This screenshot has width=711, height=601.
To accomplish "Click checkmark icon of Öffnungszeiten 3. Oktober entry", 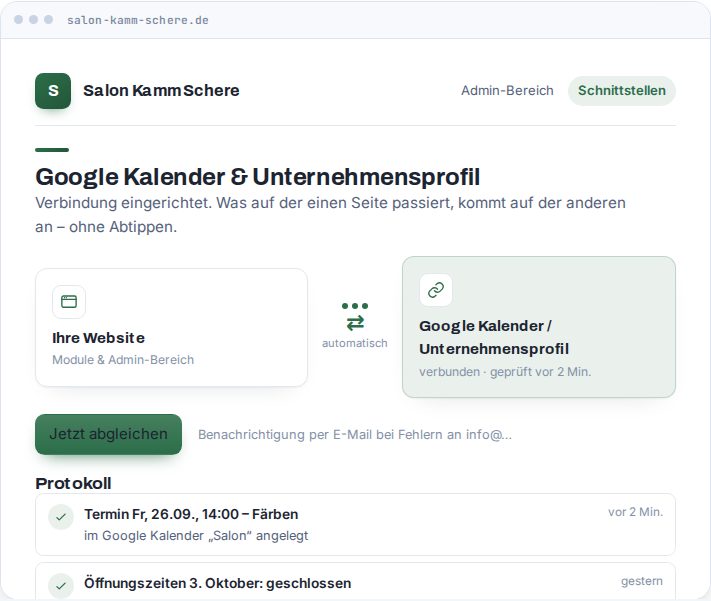I will coord(61,586).
